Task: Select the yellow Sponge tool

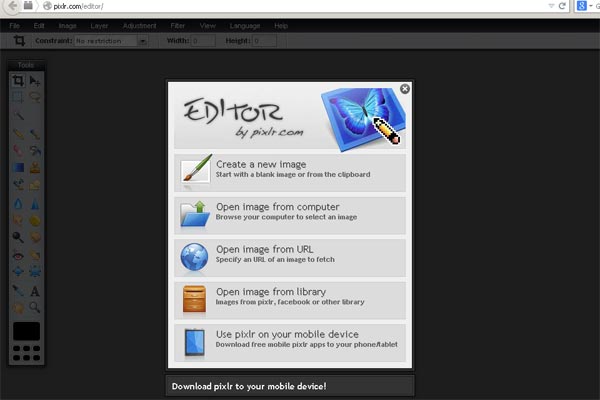Action: click(x=35, y=220)
